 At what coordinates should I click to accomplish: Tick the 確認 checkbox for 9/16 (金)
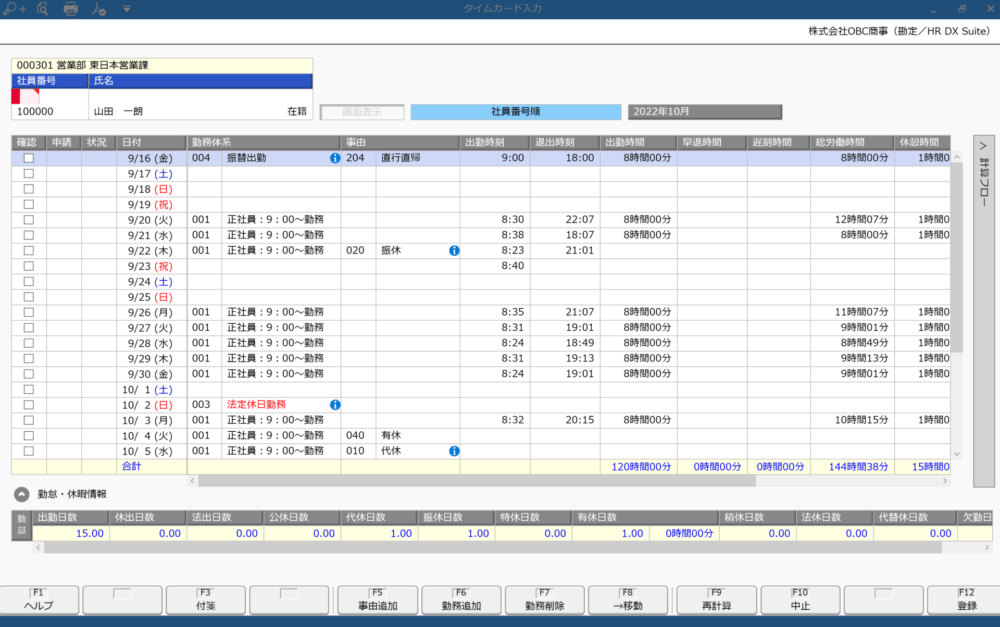coord(29,158)
